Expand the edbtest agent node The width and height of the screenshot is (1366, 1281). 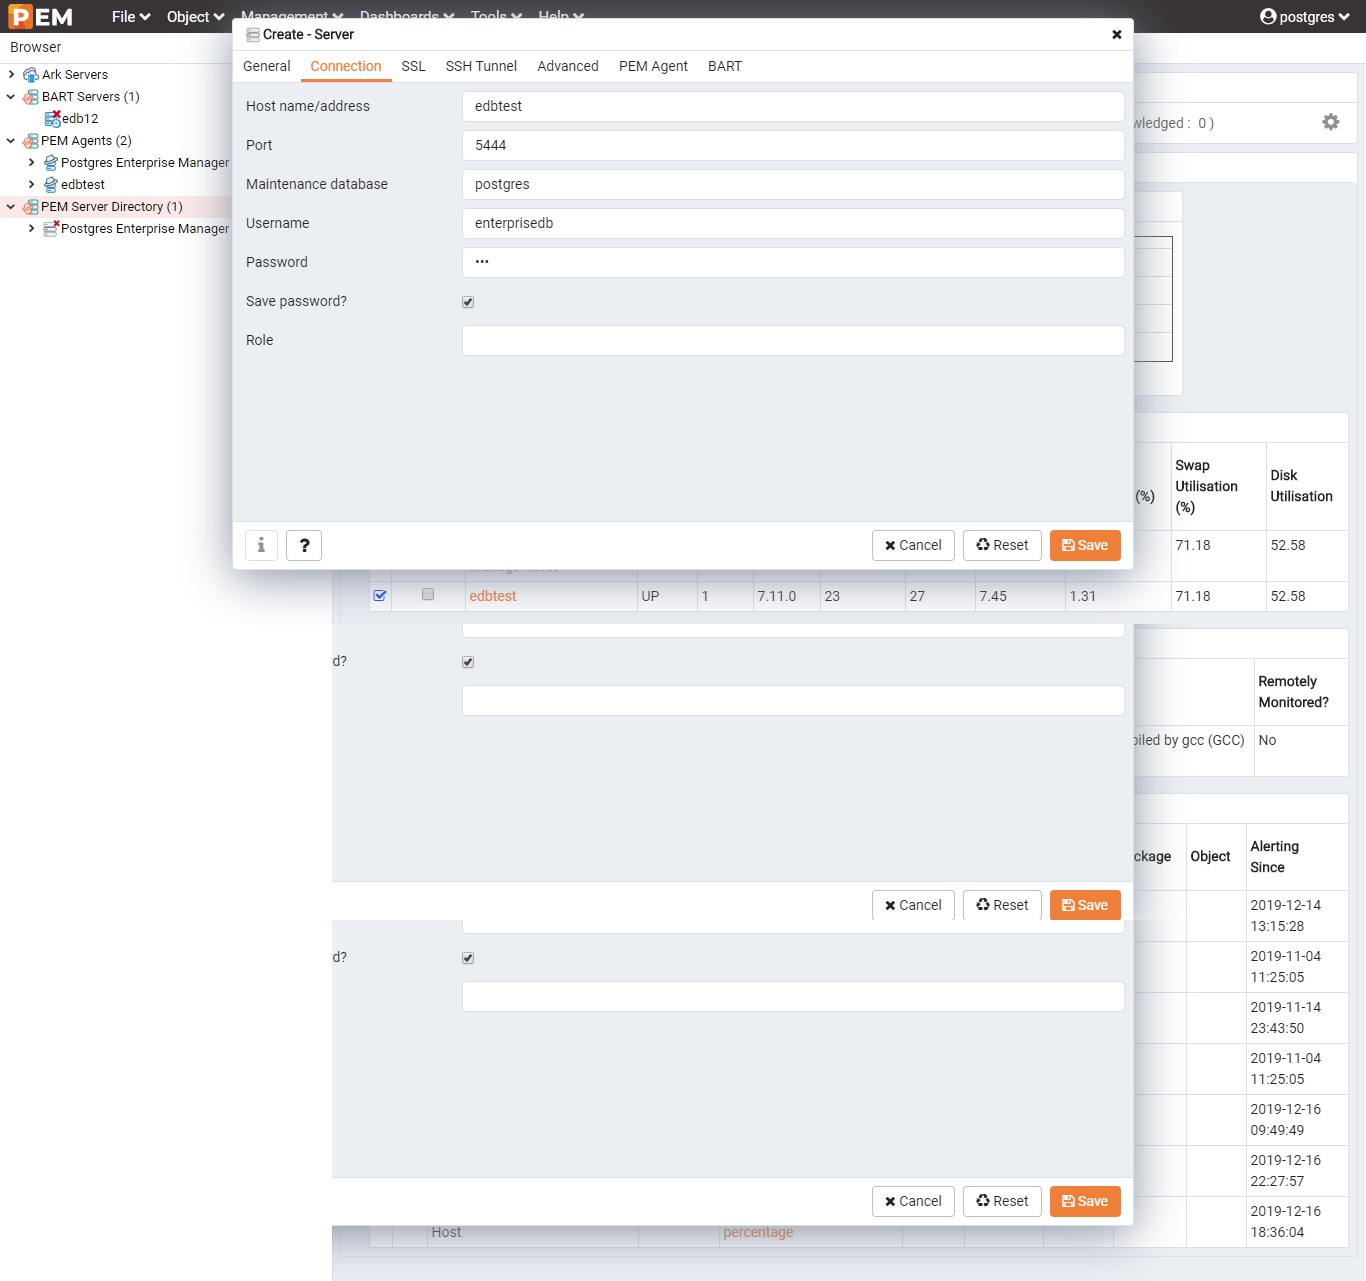click(31, 185)
